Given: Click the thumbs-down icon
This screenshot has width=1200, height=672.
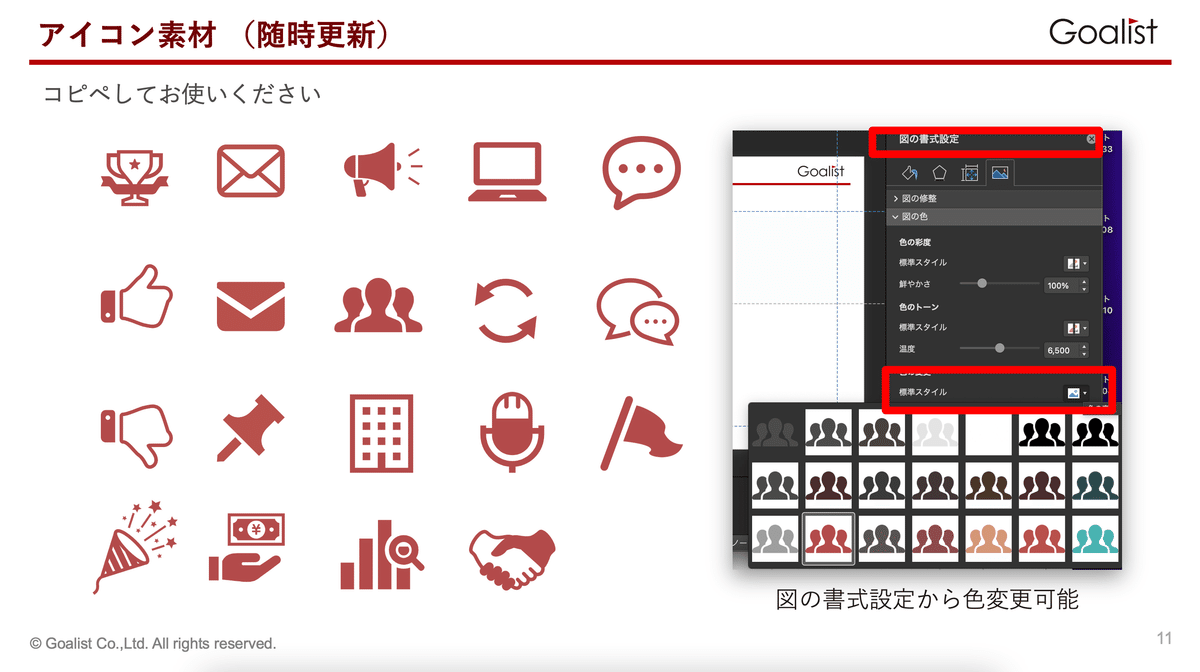Looking at the screenshot, I should pyautogui.click(x=136, y=436).
